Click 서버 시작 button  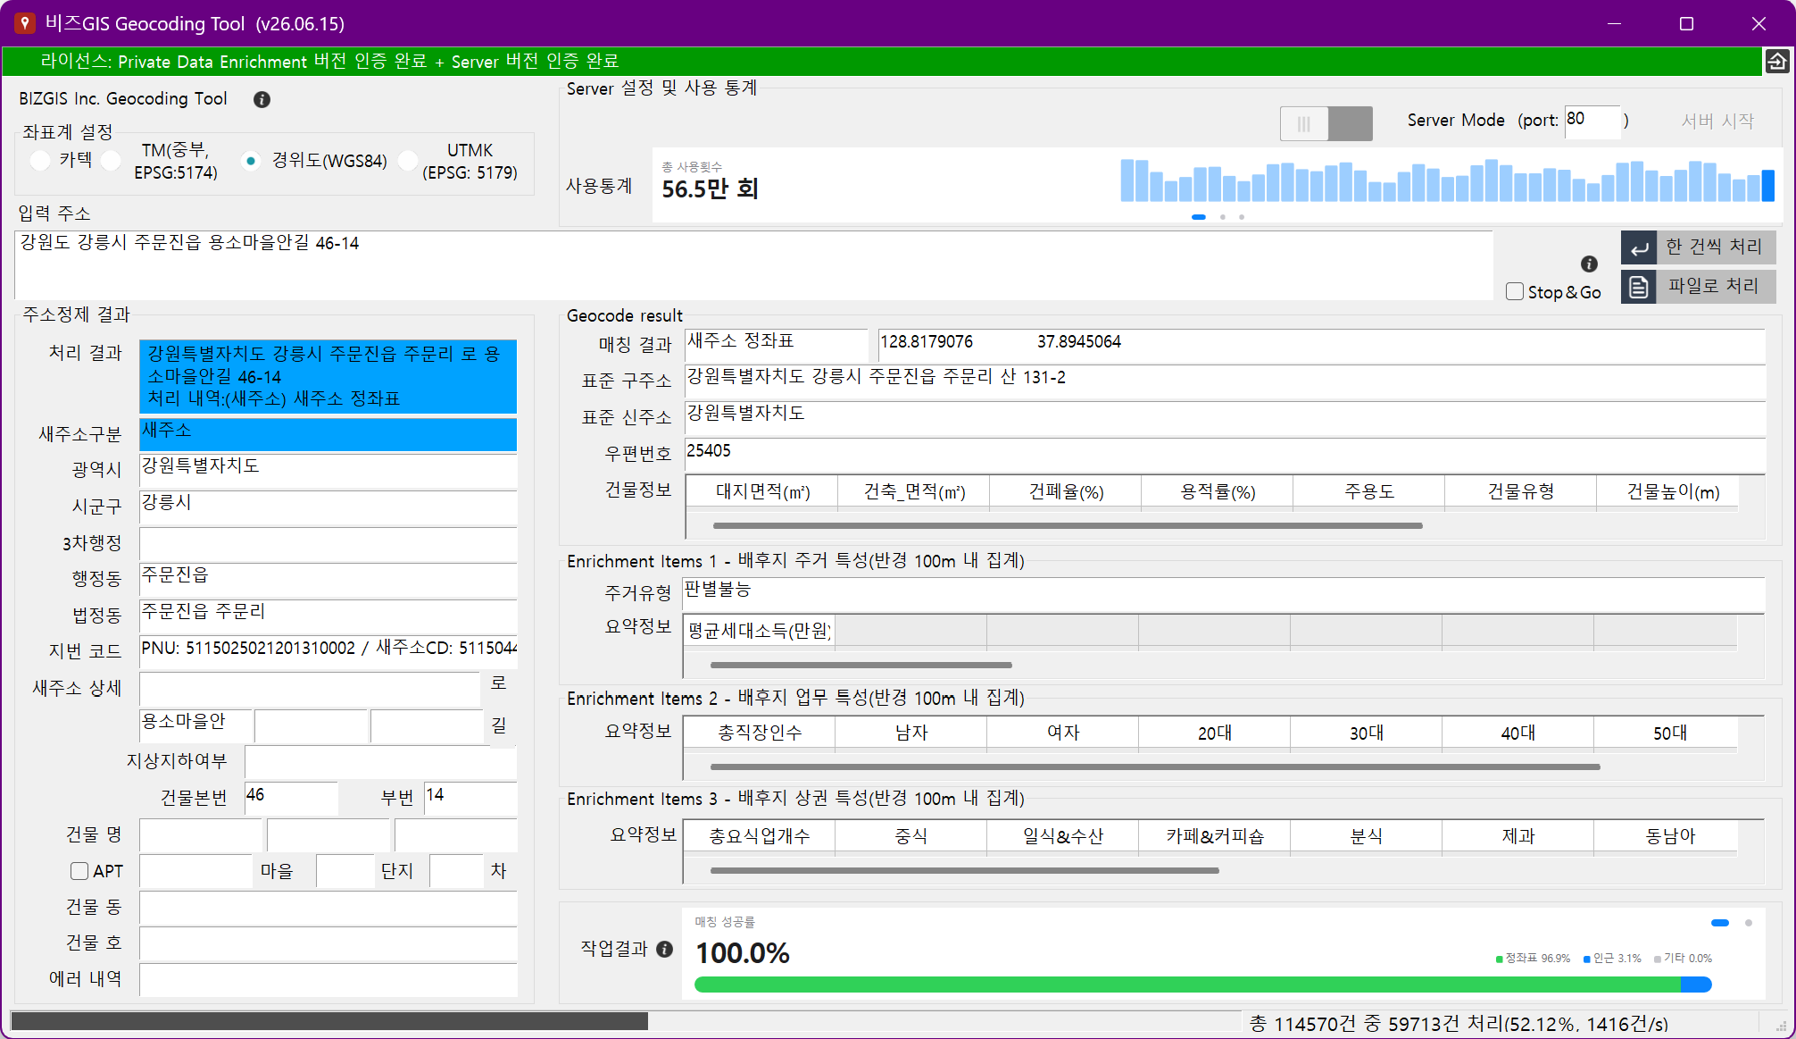[x=1717, y=121]
